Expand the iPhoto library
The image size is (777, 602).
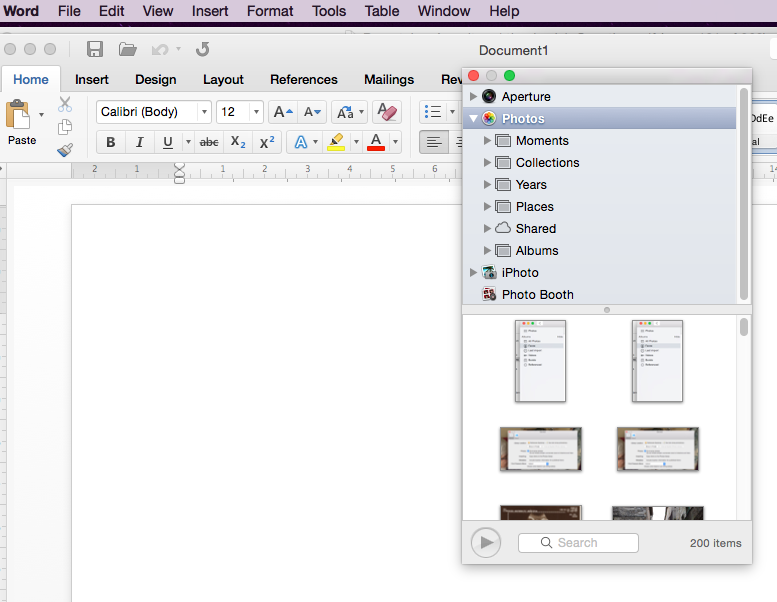click(x=474, y=273)
